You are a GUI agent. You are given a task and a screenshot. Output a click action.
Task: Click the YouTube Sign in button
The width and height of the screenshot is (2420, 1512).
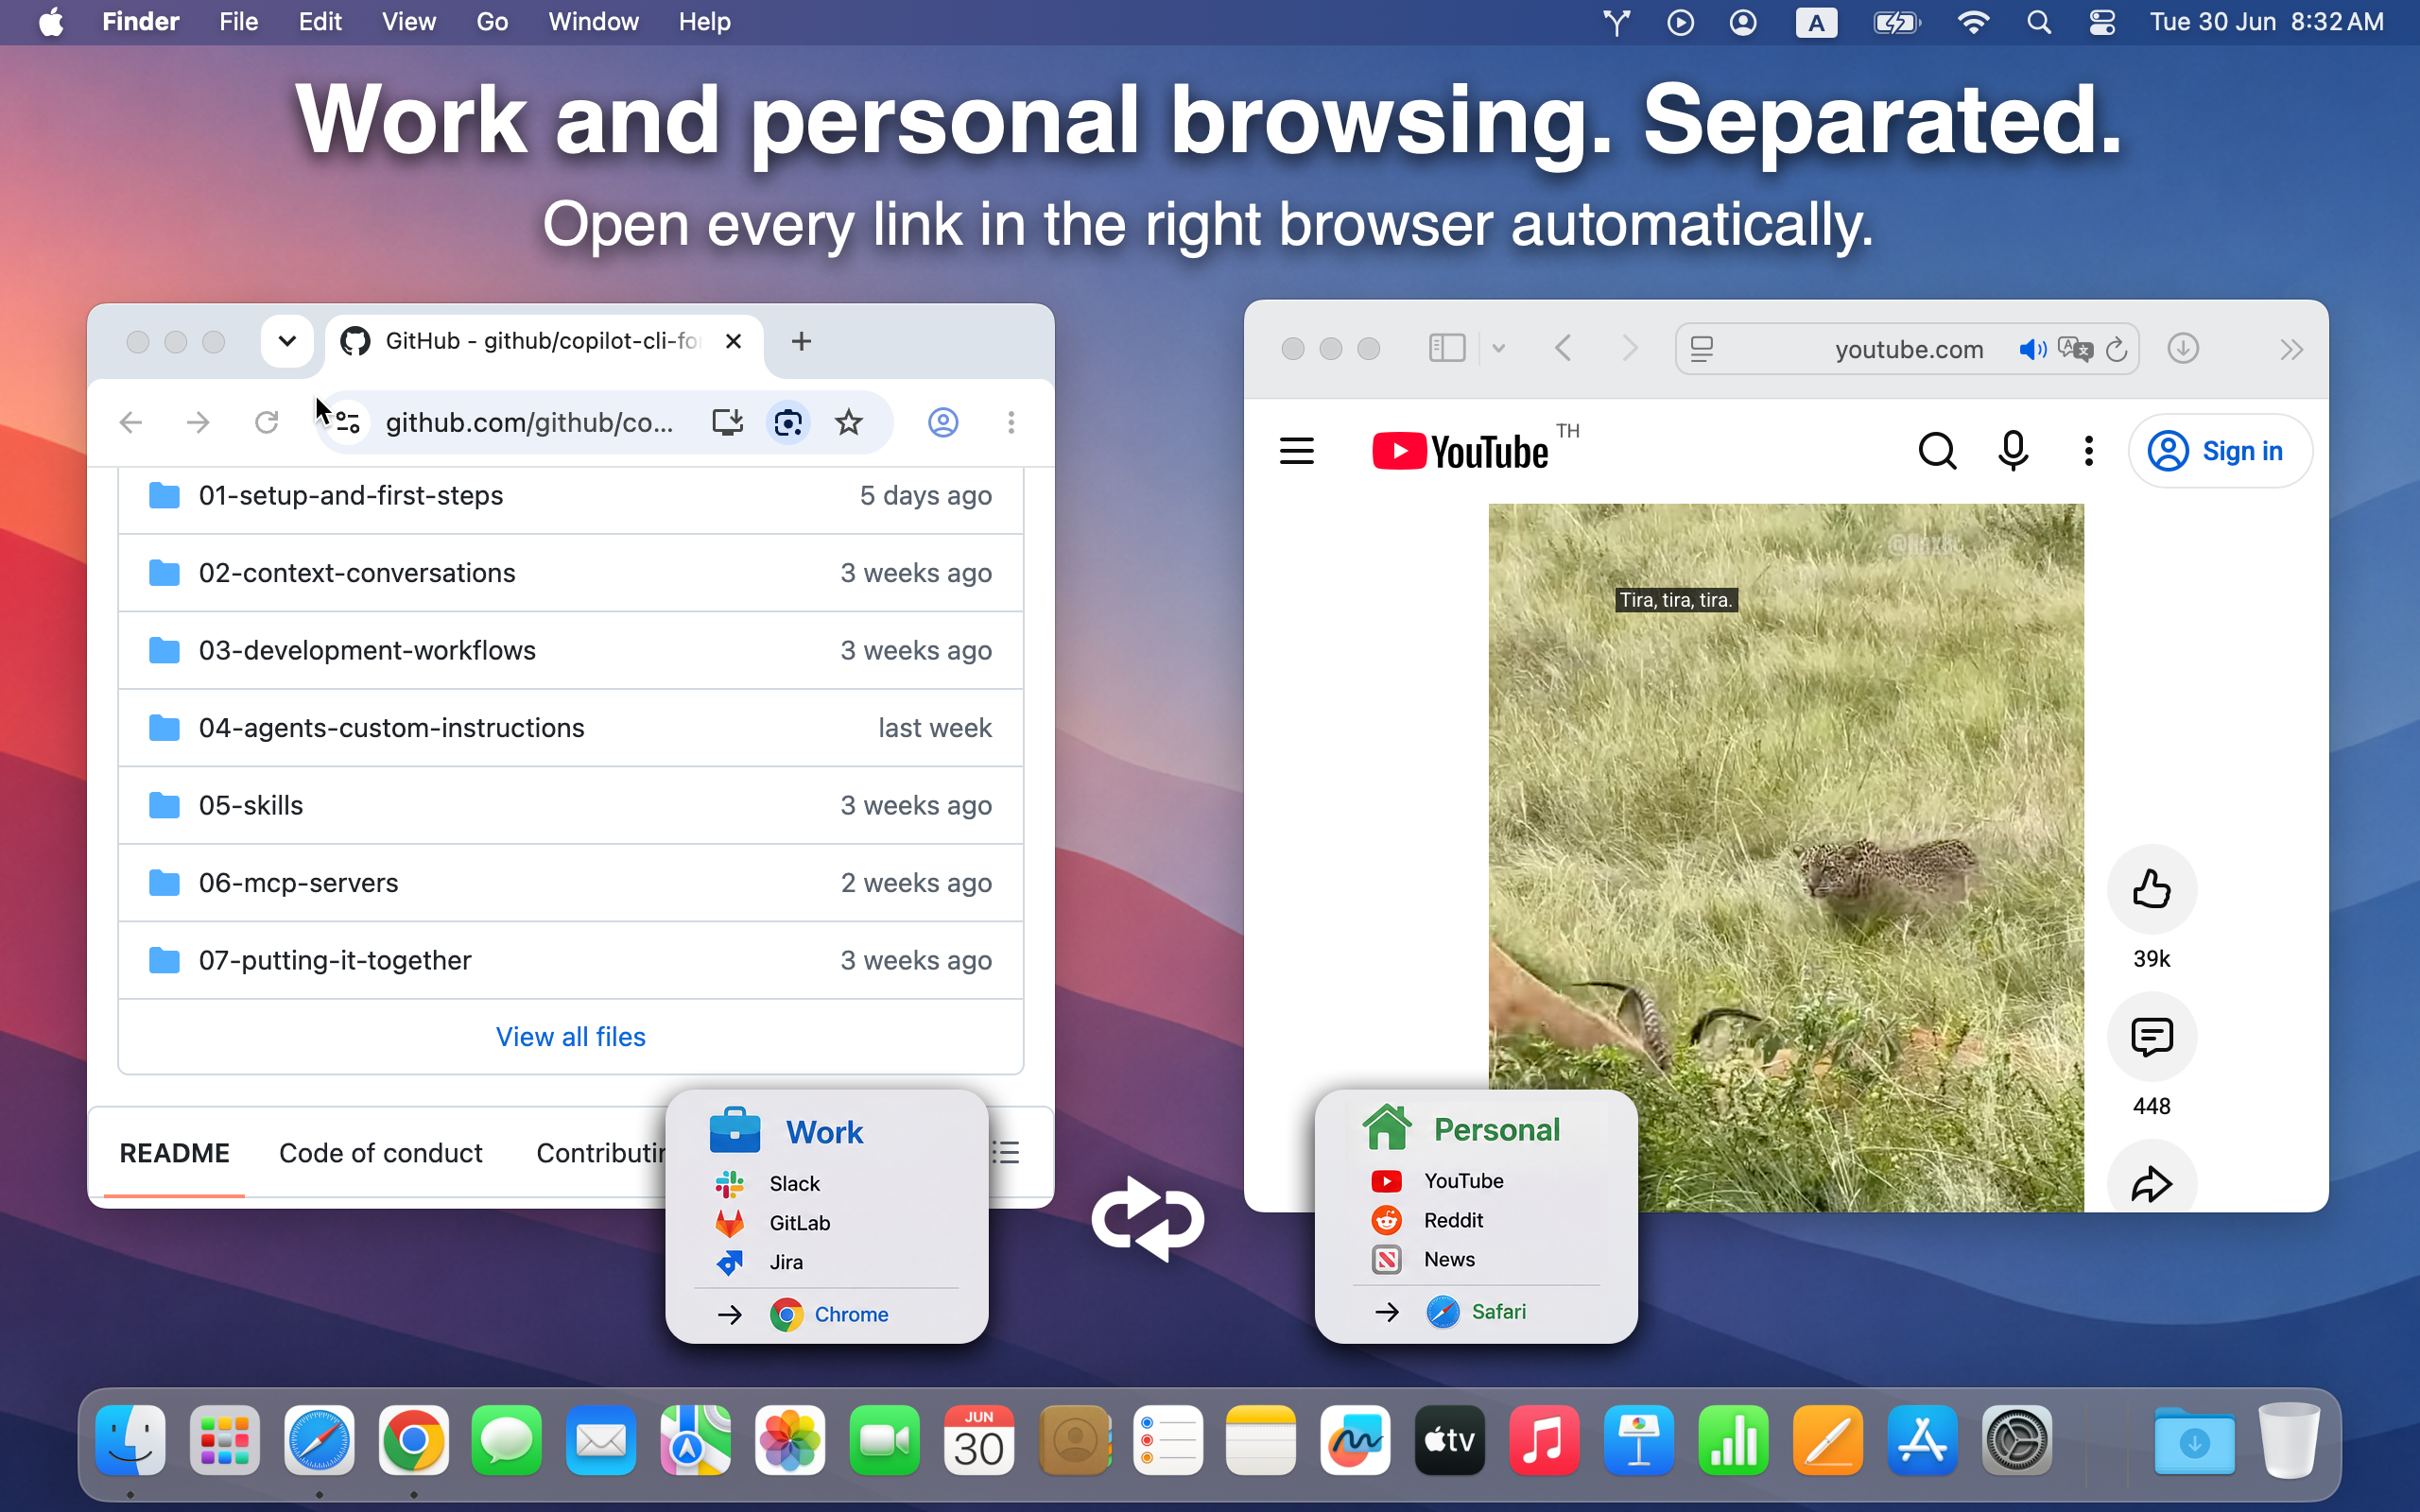click(2220, 451)
